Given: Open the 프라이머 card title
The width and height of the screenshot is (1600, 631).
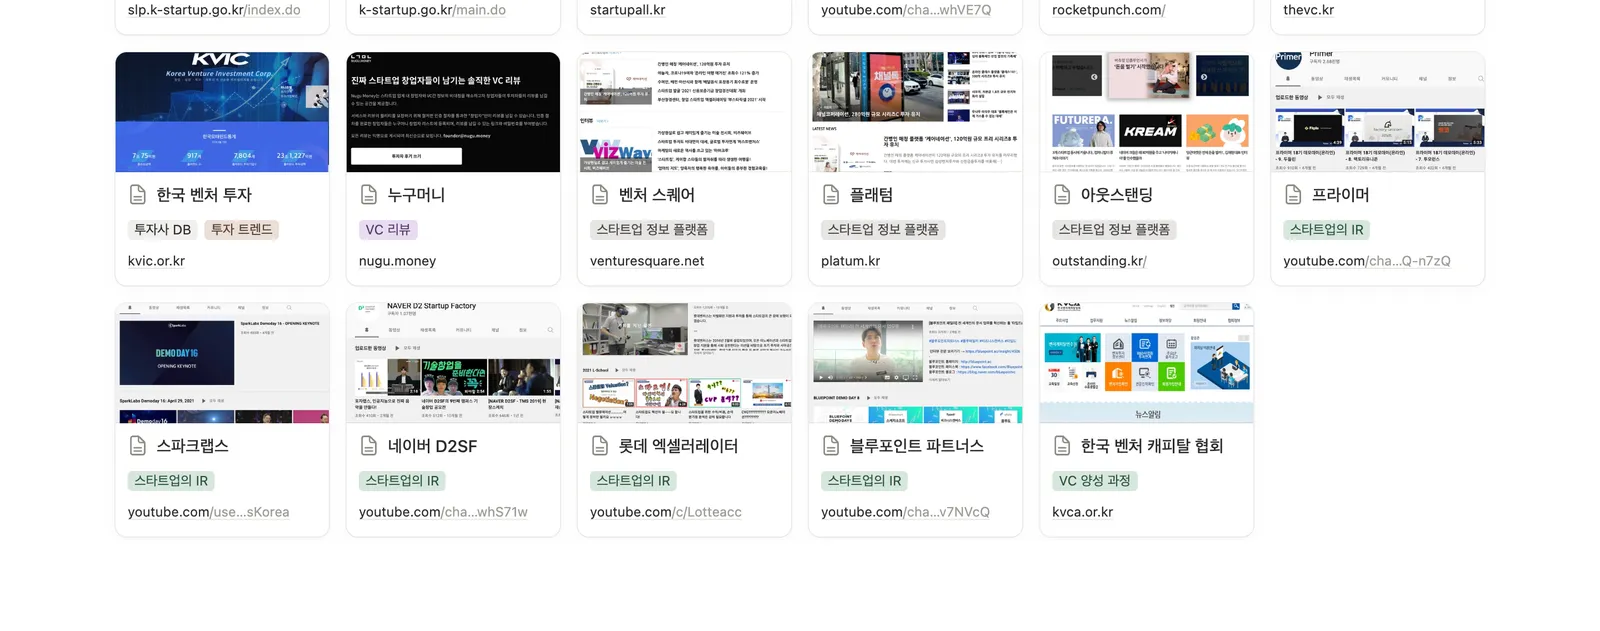Looking at the screenshot, I should click(1340, 195).
